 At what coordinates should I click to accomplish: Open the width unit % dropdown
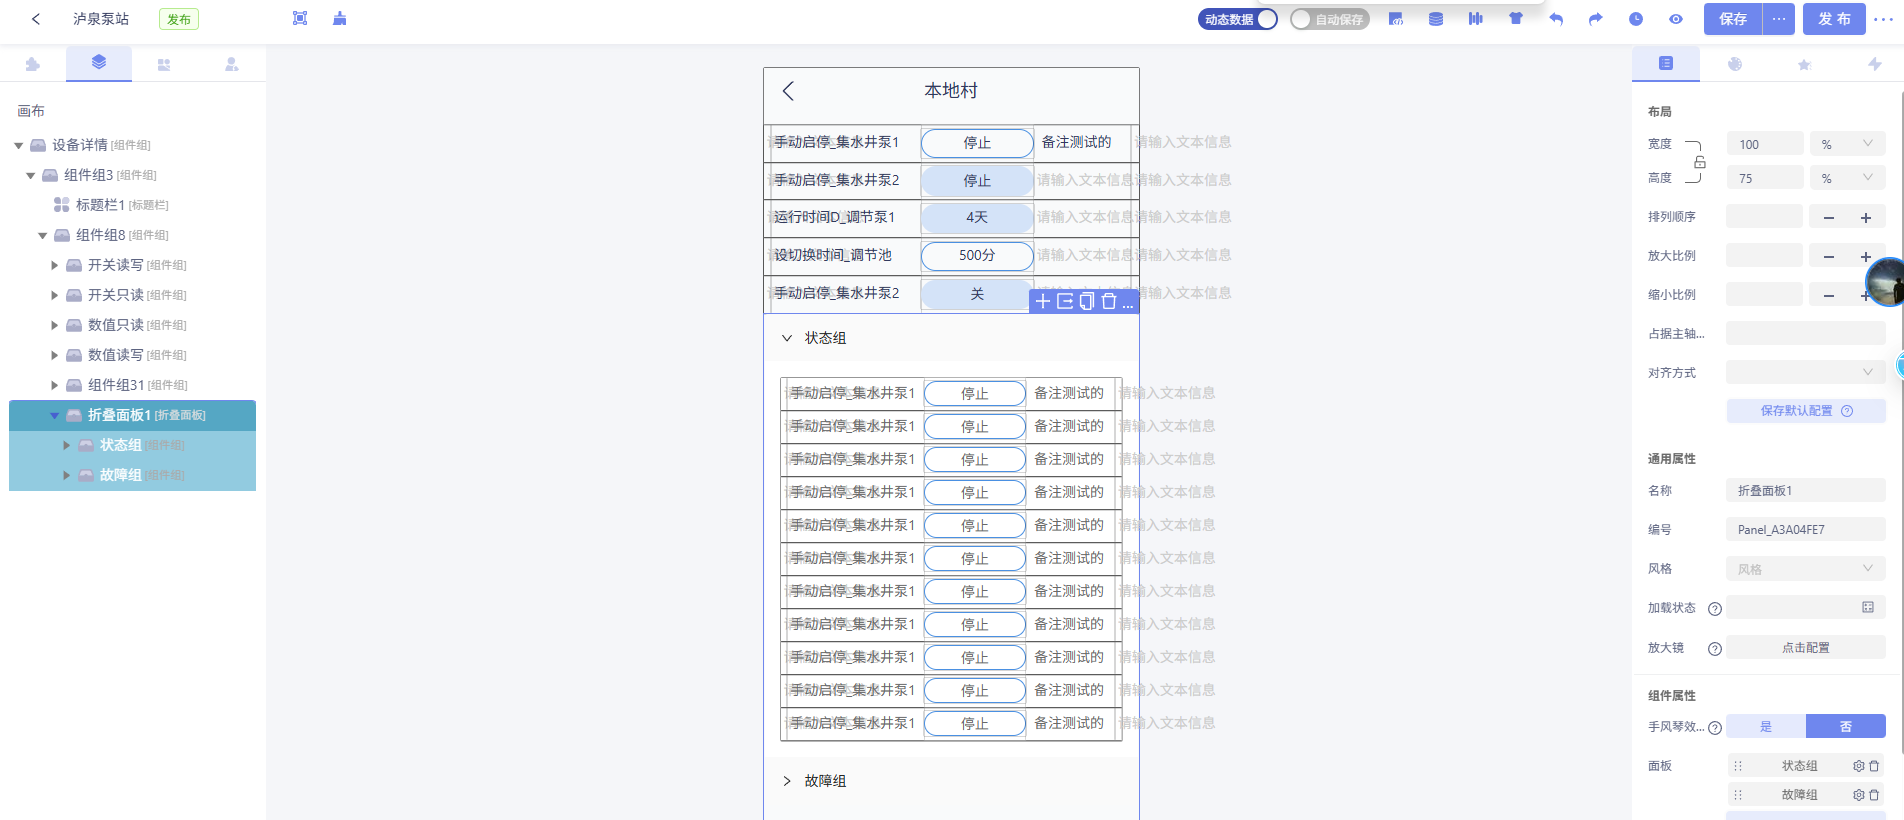[x=1848, y=144]
